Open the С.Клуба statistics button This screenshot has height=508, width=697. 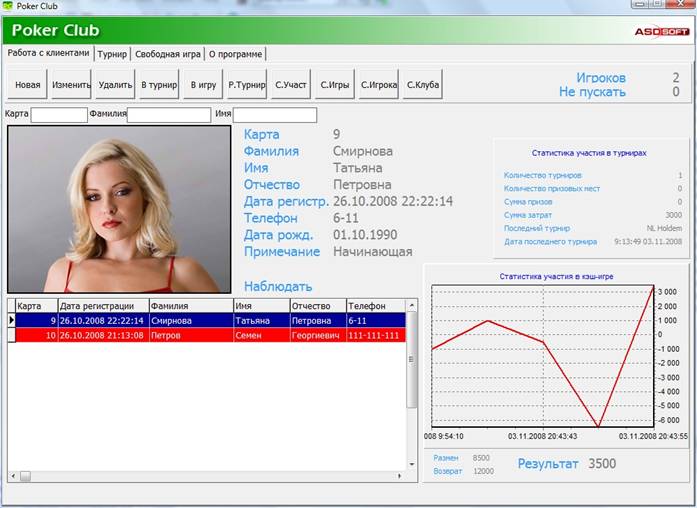[423, 85]
